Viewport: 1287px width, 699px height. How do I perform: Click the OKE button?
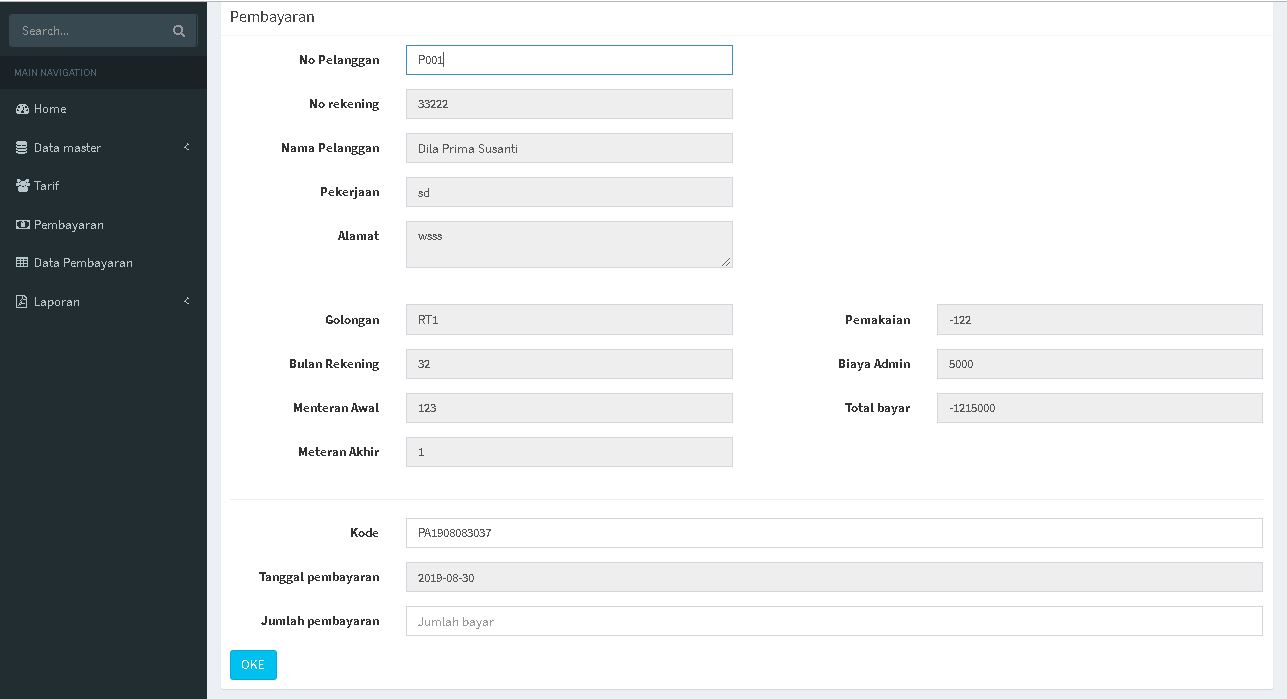click(x=253, y=664)
